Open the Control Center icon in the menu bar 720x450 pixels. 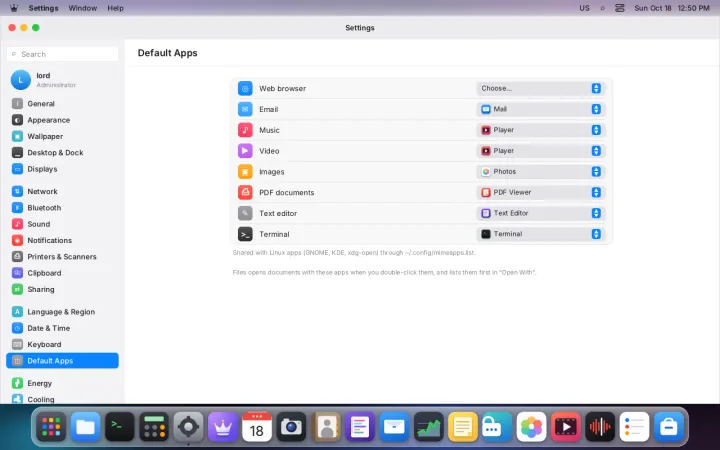(x=620, y=8)
